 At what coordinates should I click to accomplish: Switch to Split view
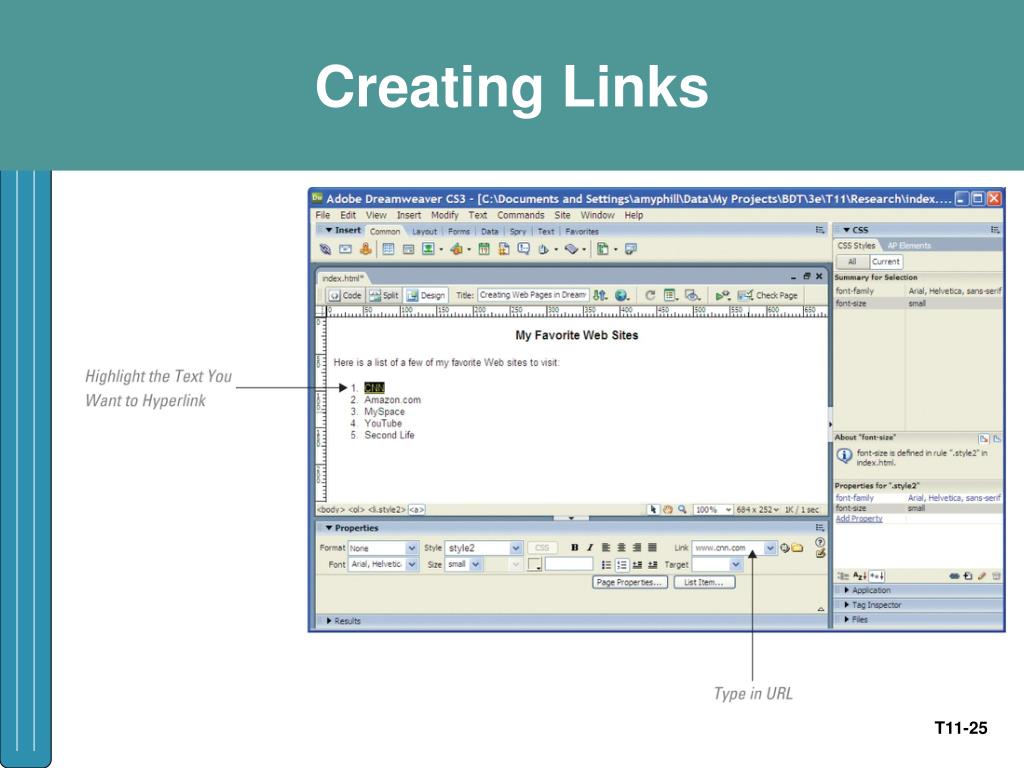tap(383, 295)
